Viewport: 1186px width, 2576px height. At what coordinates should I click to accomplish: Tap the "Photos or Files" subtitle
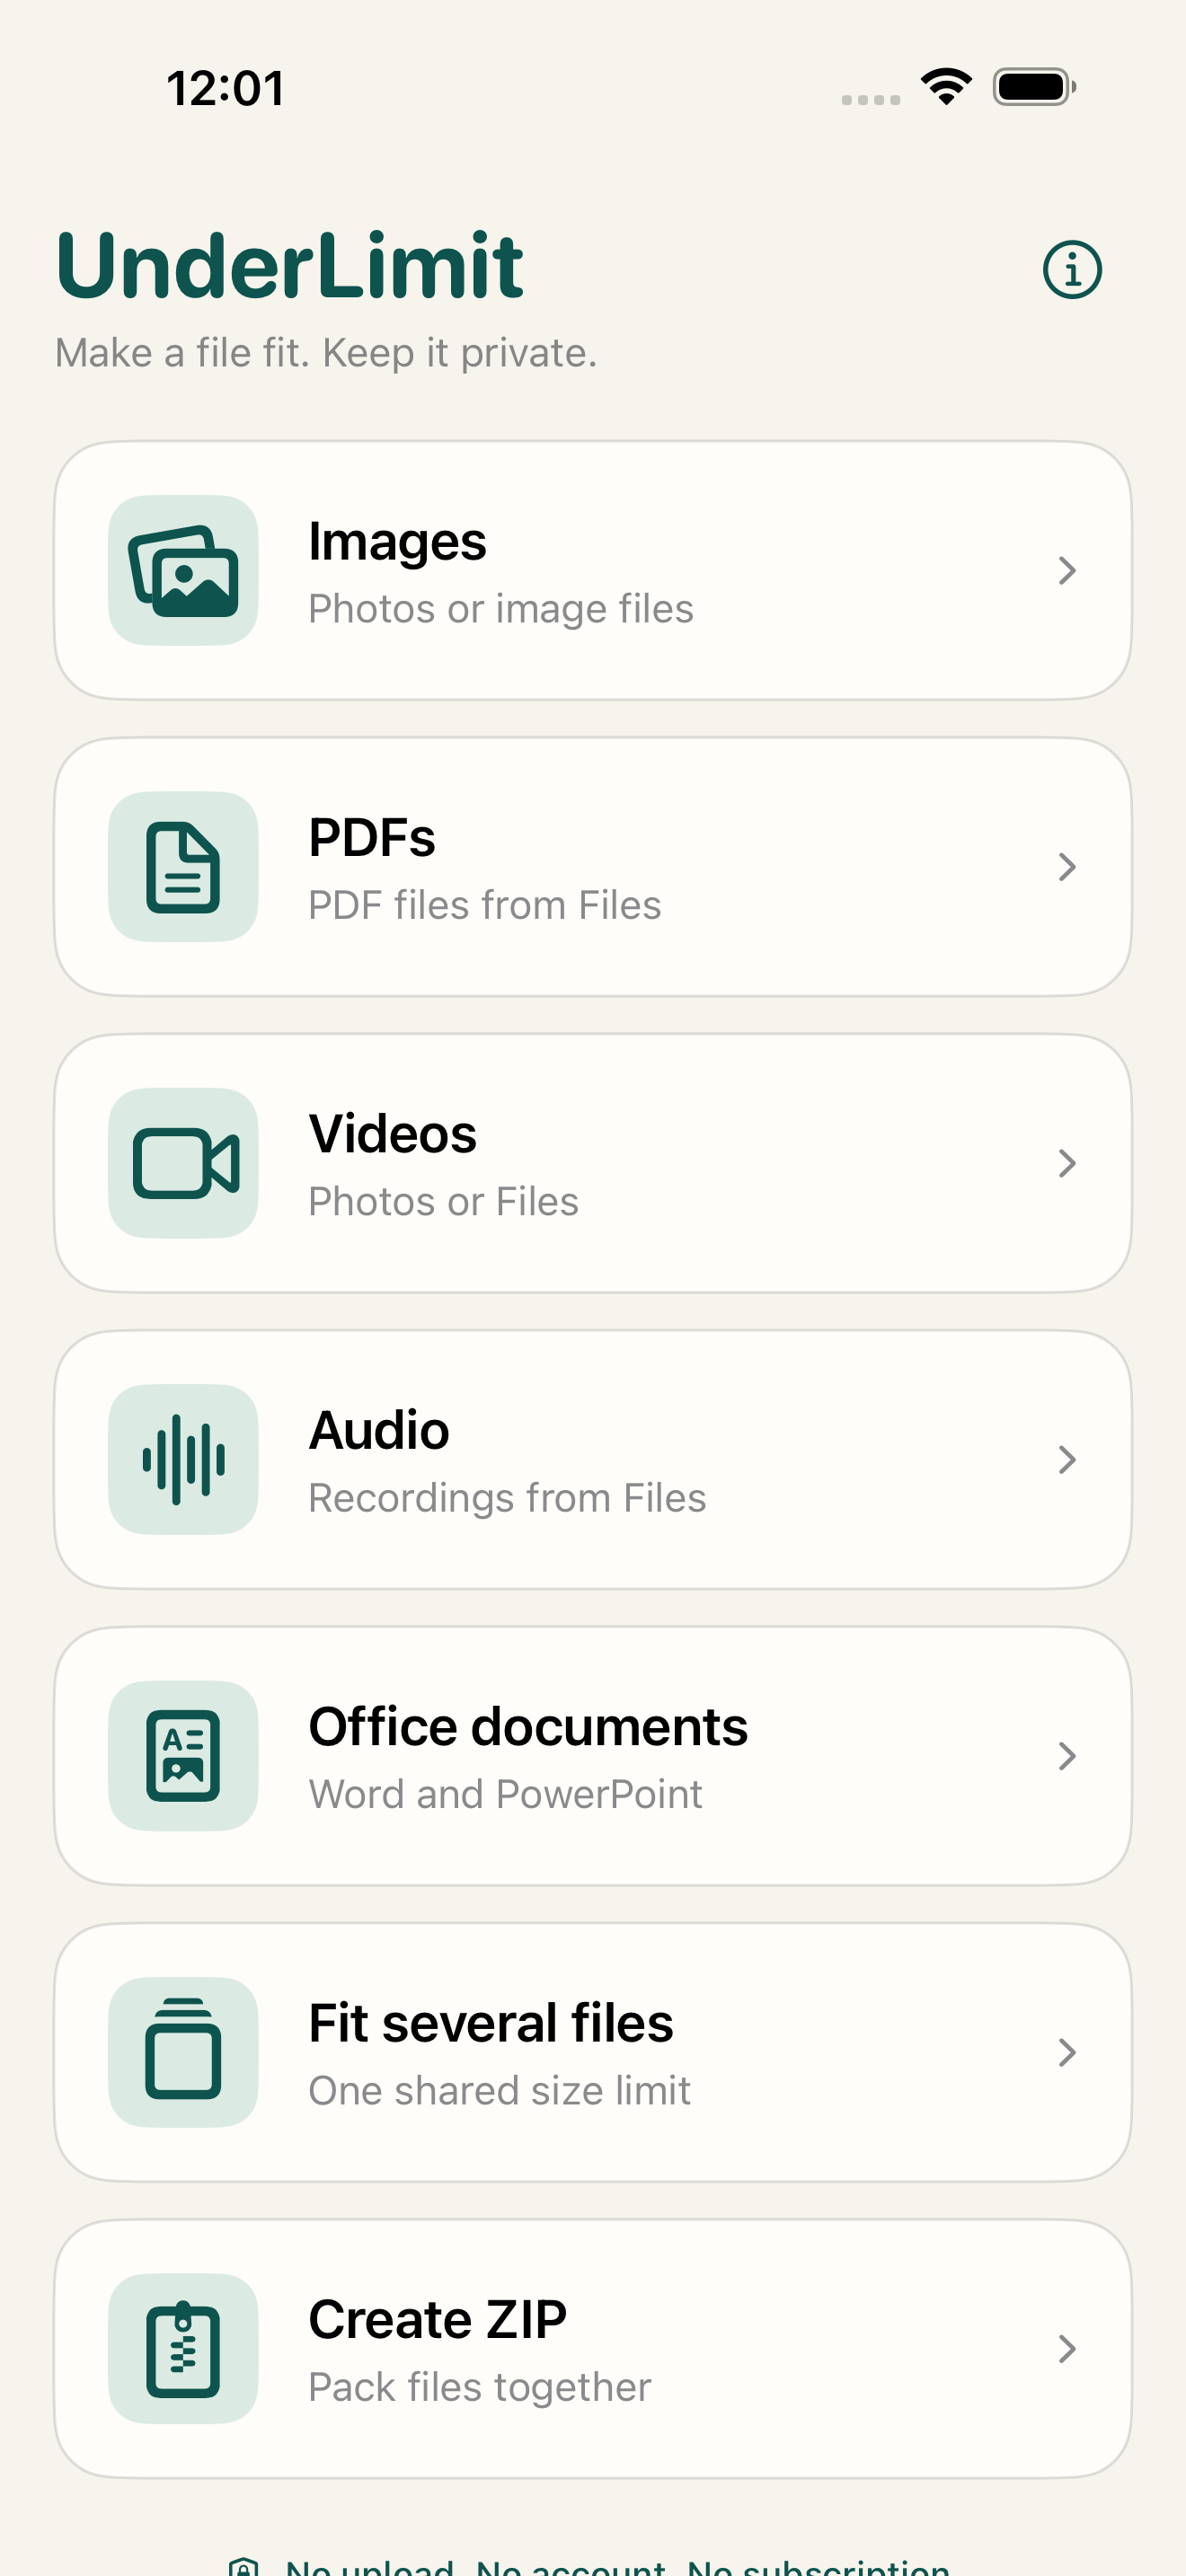(444, 1201)
